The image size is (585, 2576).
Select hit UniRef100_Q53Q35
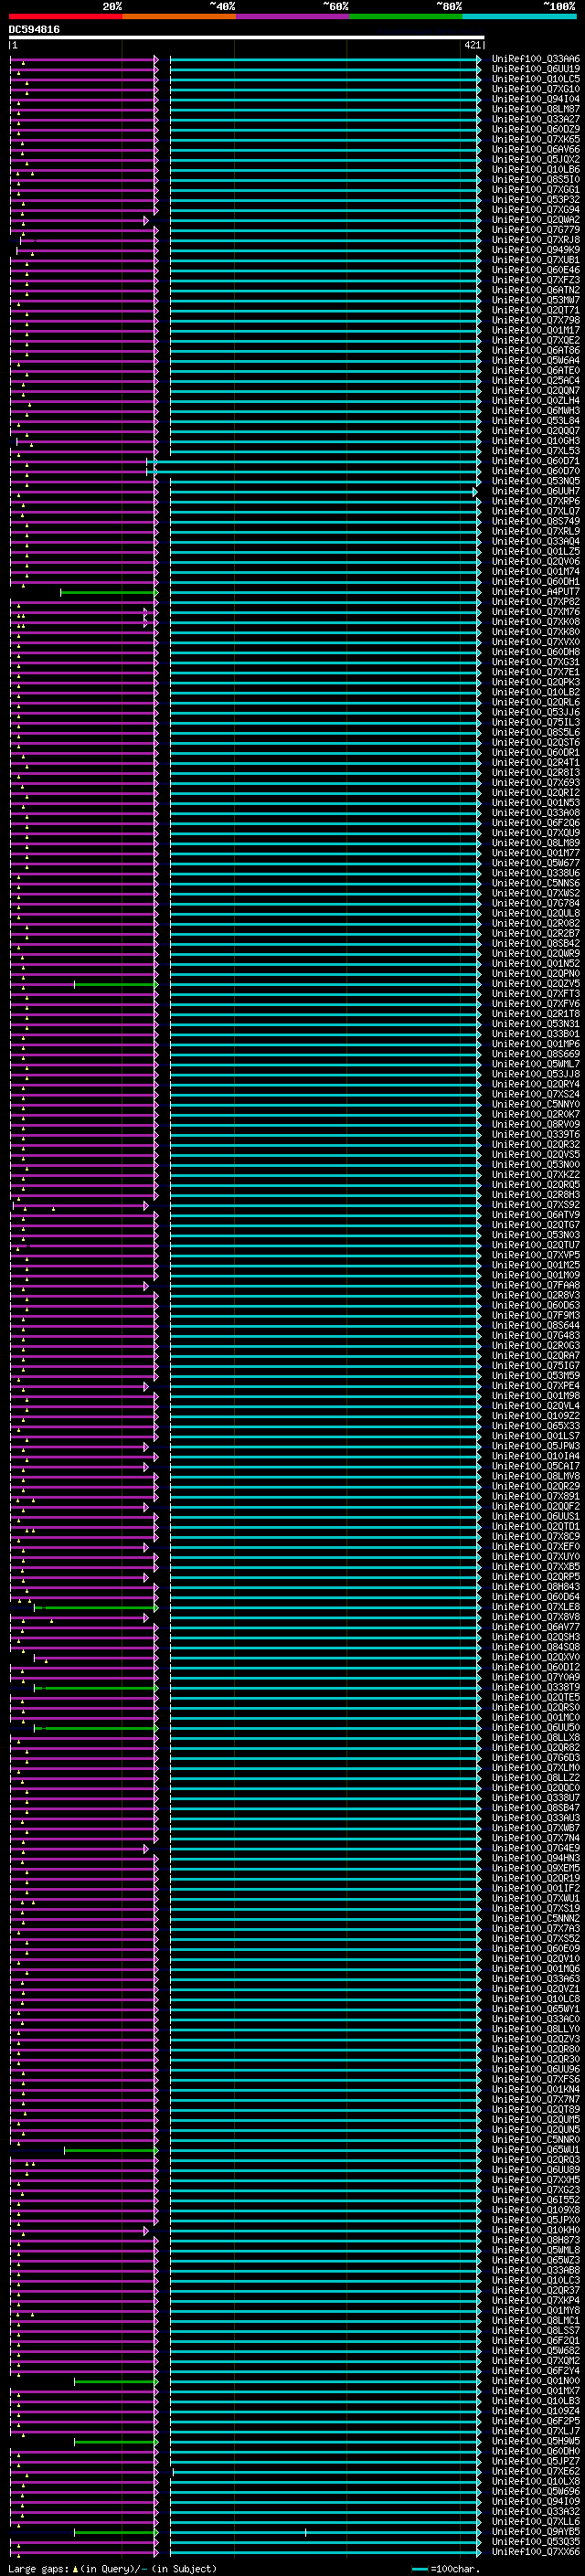pos(536,2542)
